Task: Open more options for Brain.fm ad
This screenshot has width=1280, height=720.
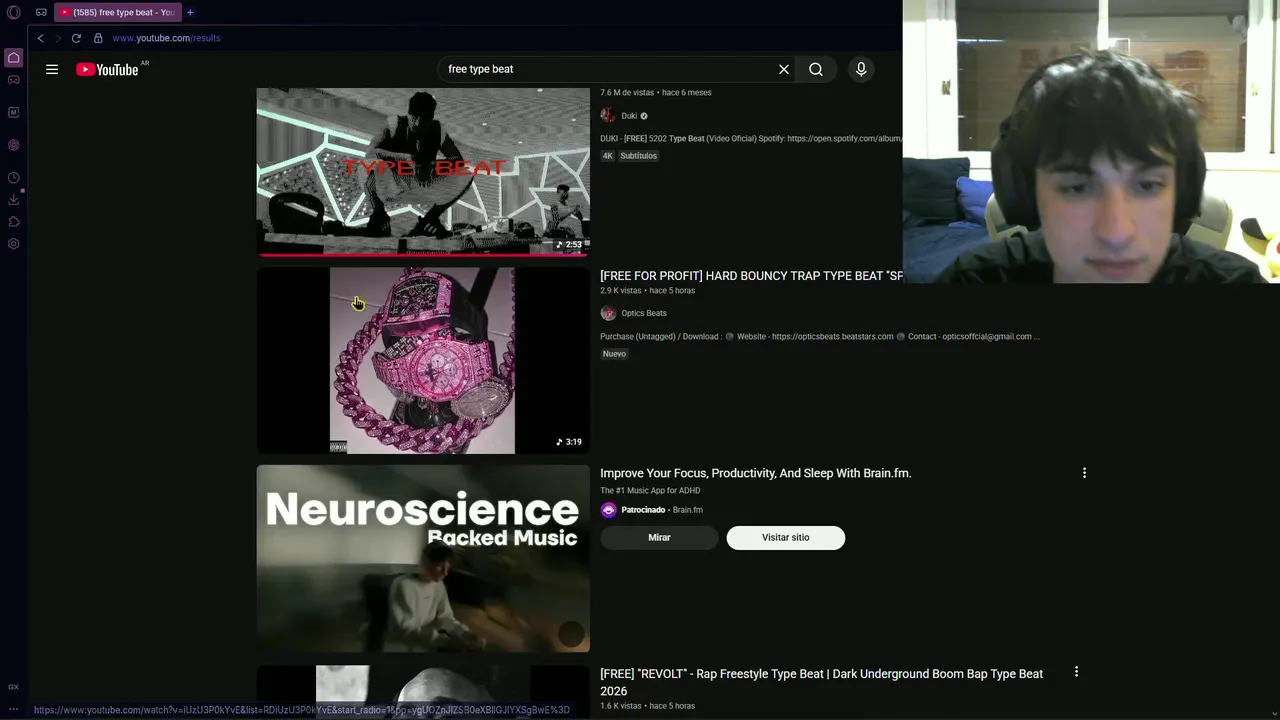Action: point(1084,473)
